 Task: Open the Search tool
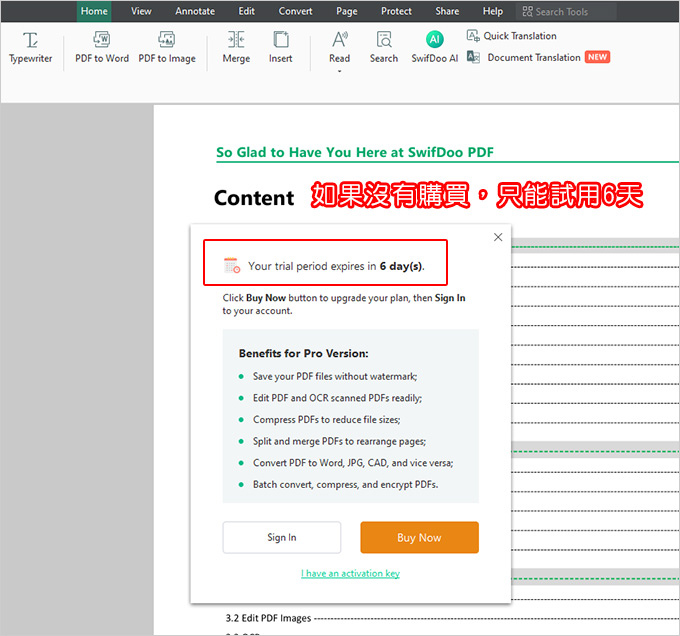click(384, 47)
